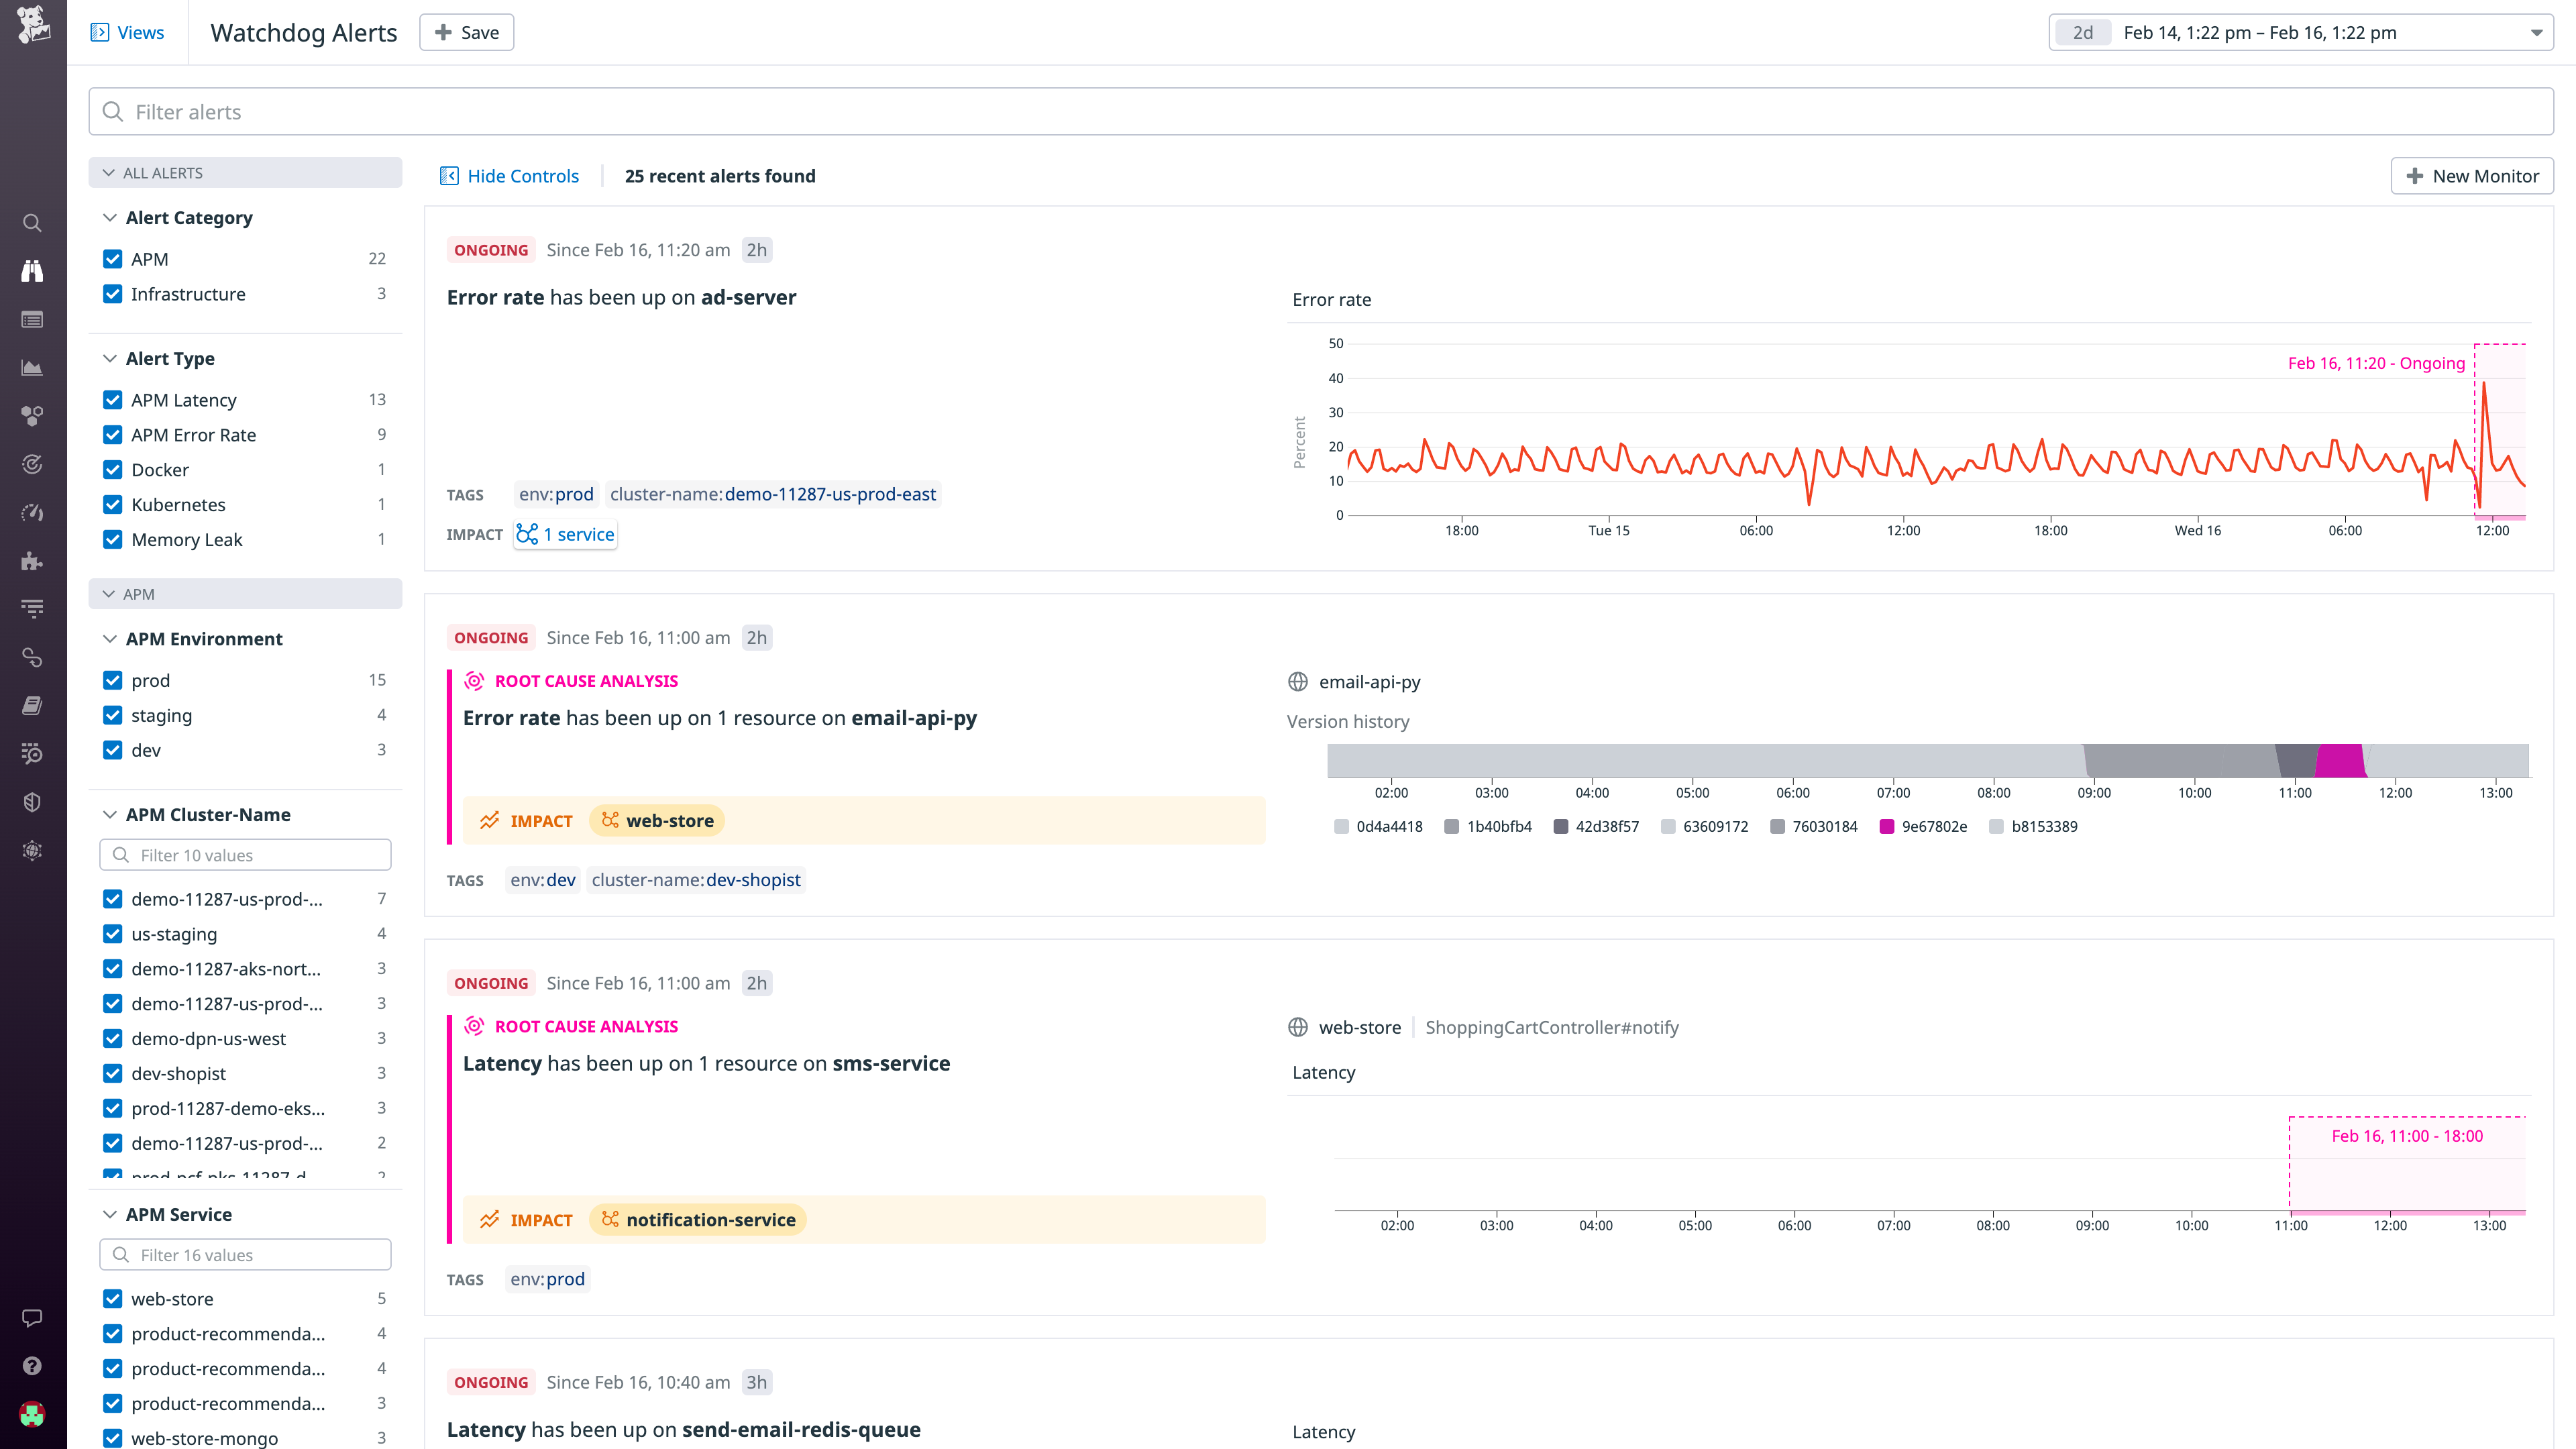Uncheck the Memory Leak alert type

112,539
